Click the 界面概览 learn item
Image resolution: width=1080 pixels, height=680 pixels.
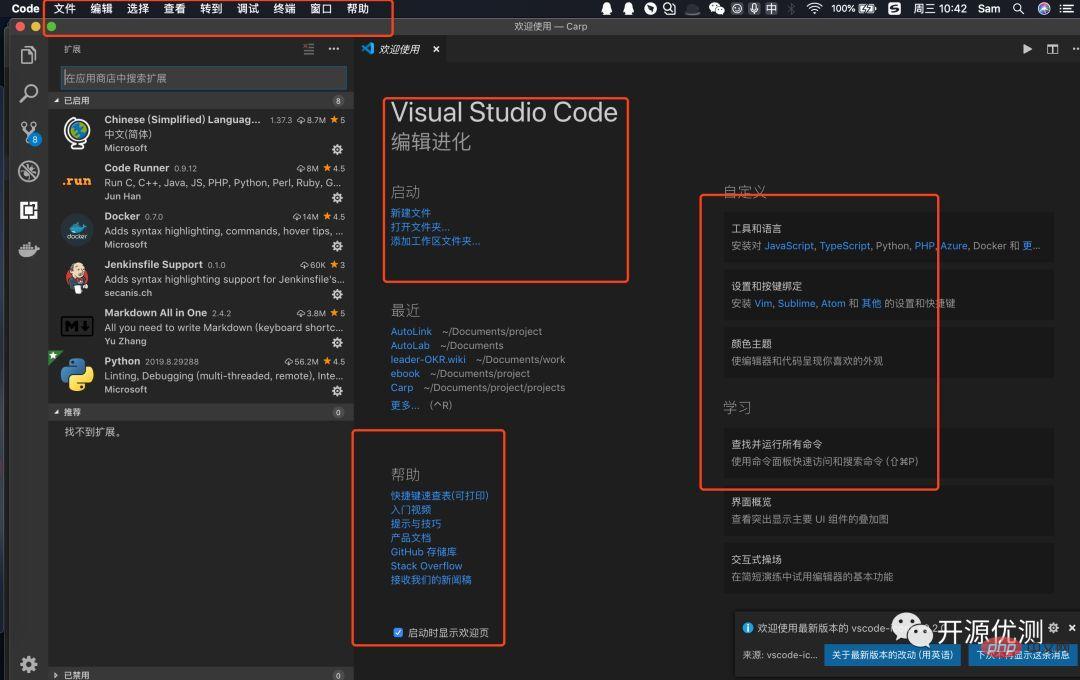[888, 511]
